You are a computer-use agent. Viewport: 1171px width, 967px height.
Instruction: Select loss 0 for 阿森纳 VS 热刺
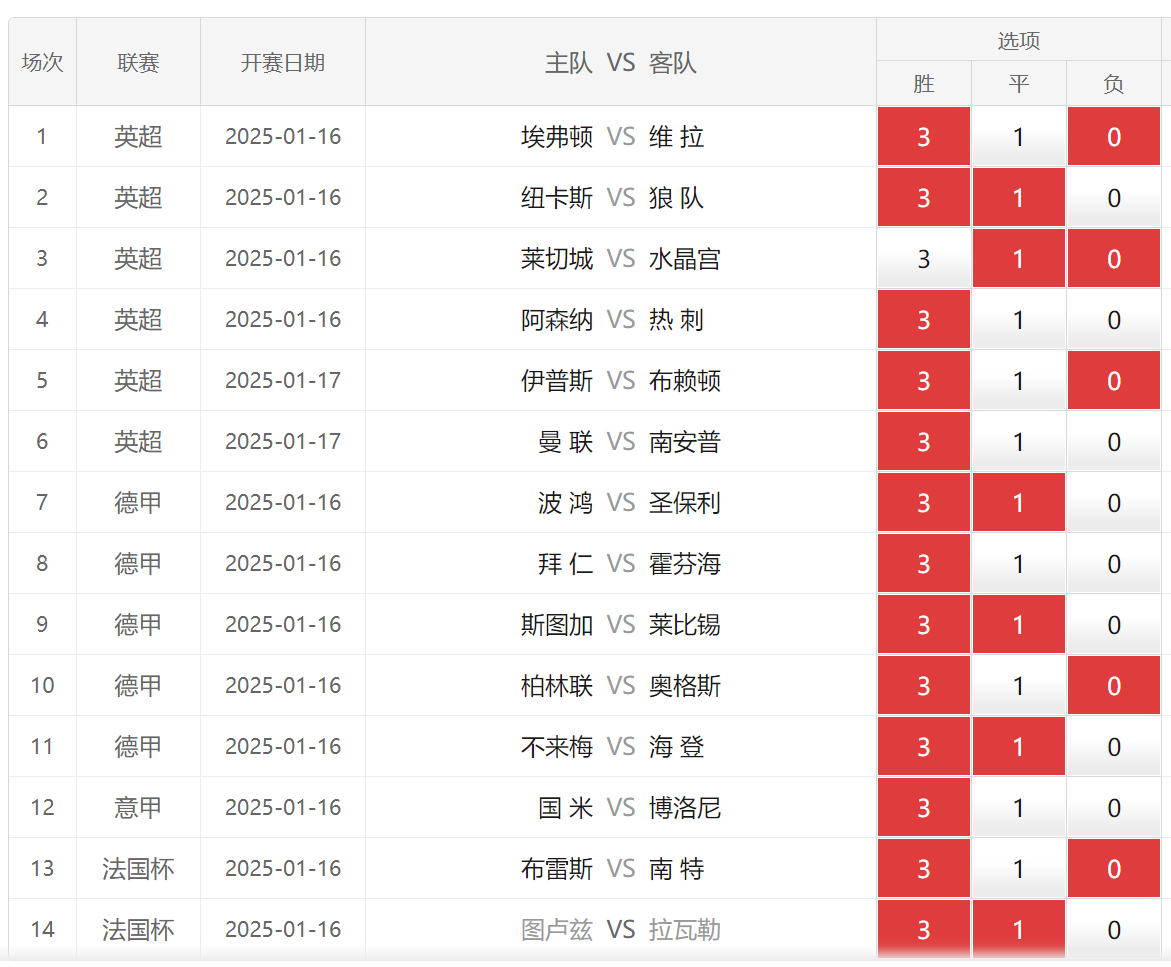pyautogui.click(x=1113, y=320)
